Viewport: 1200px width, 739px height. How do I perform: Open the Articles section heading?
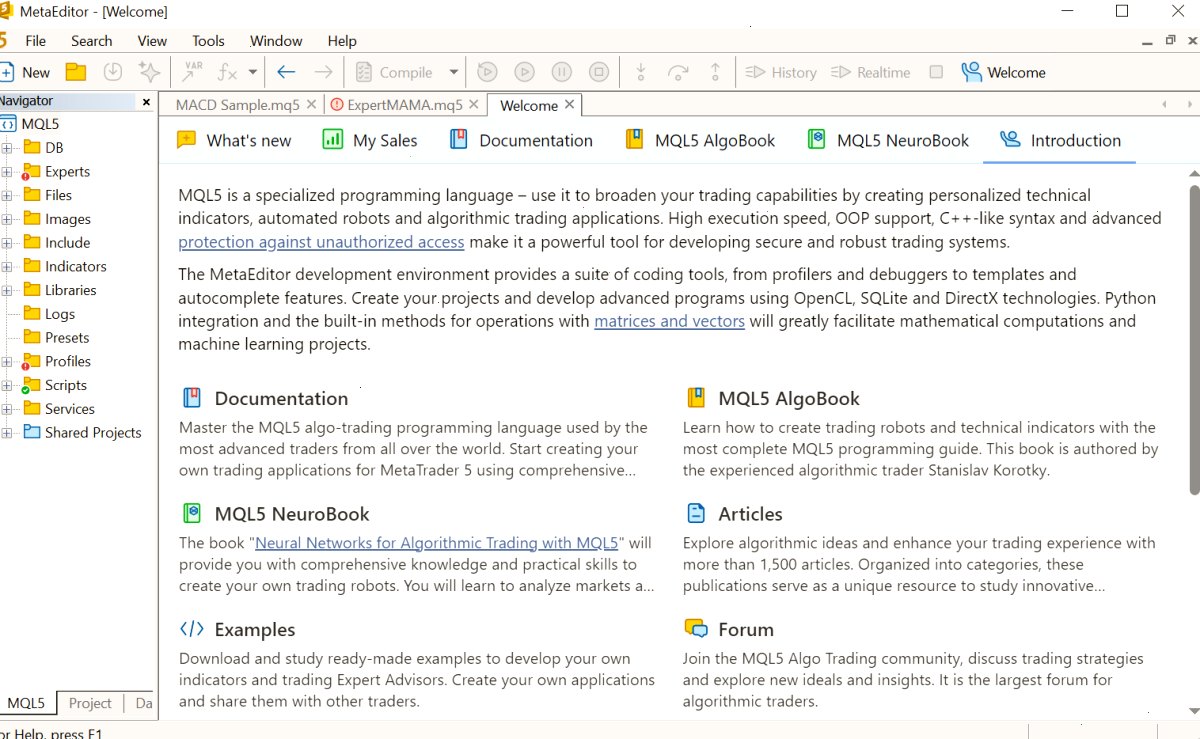[x=750, y=514]
